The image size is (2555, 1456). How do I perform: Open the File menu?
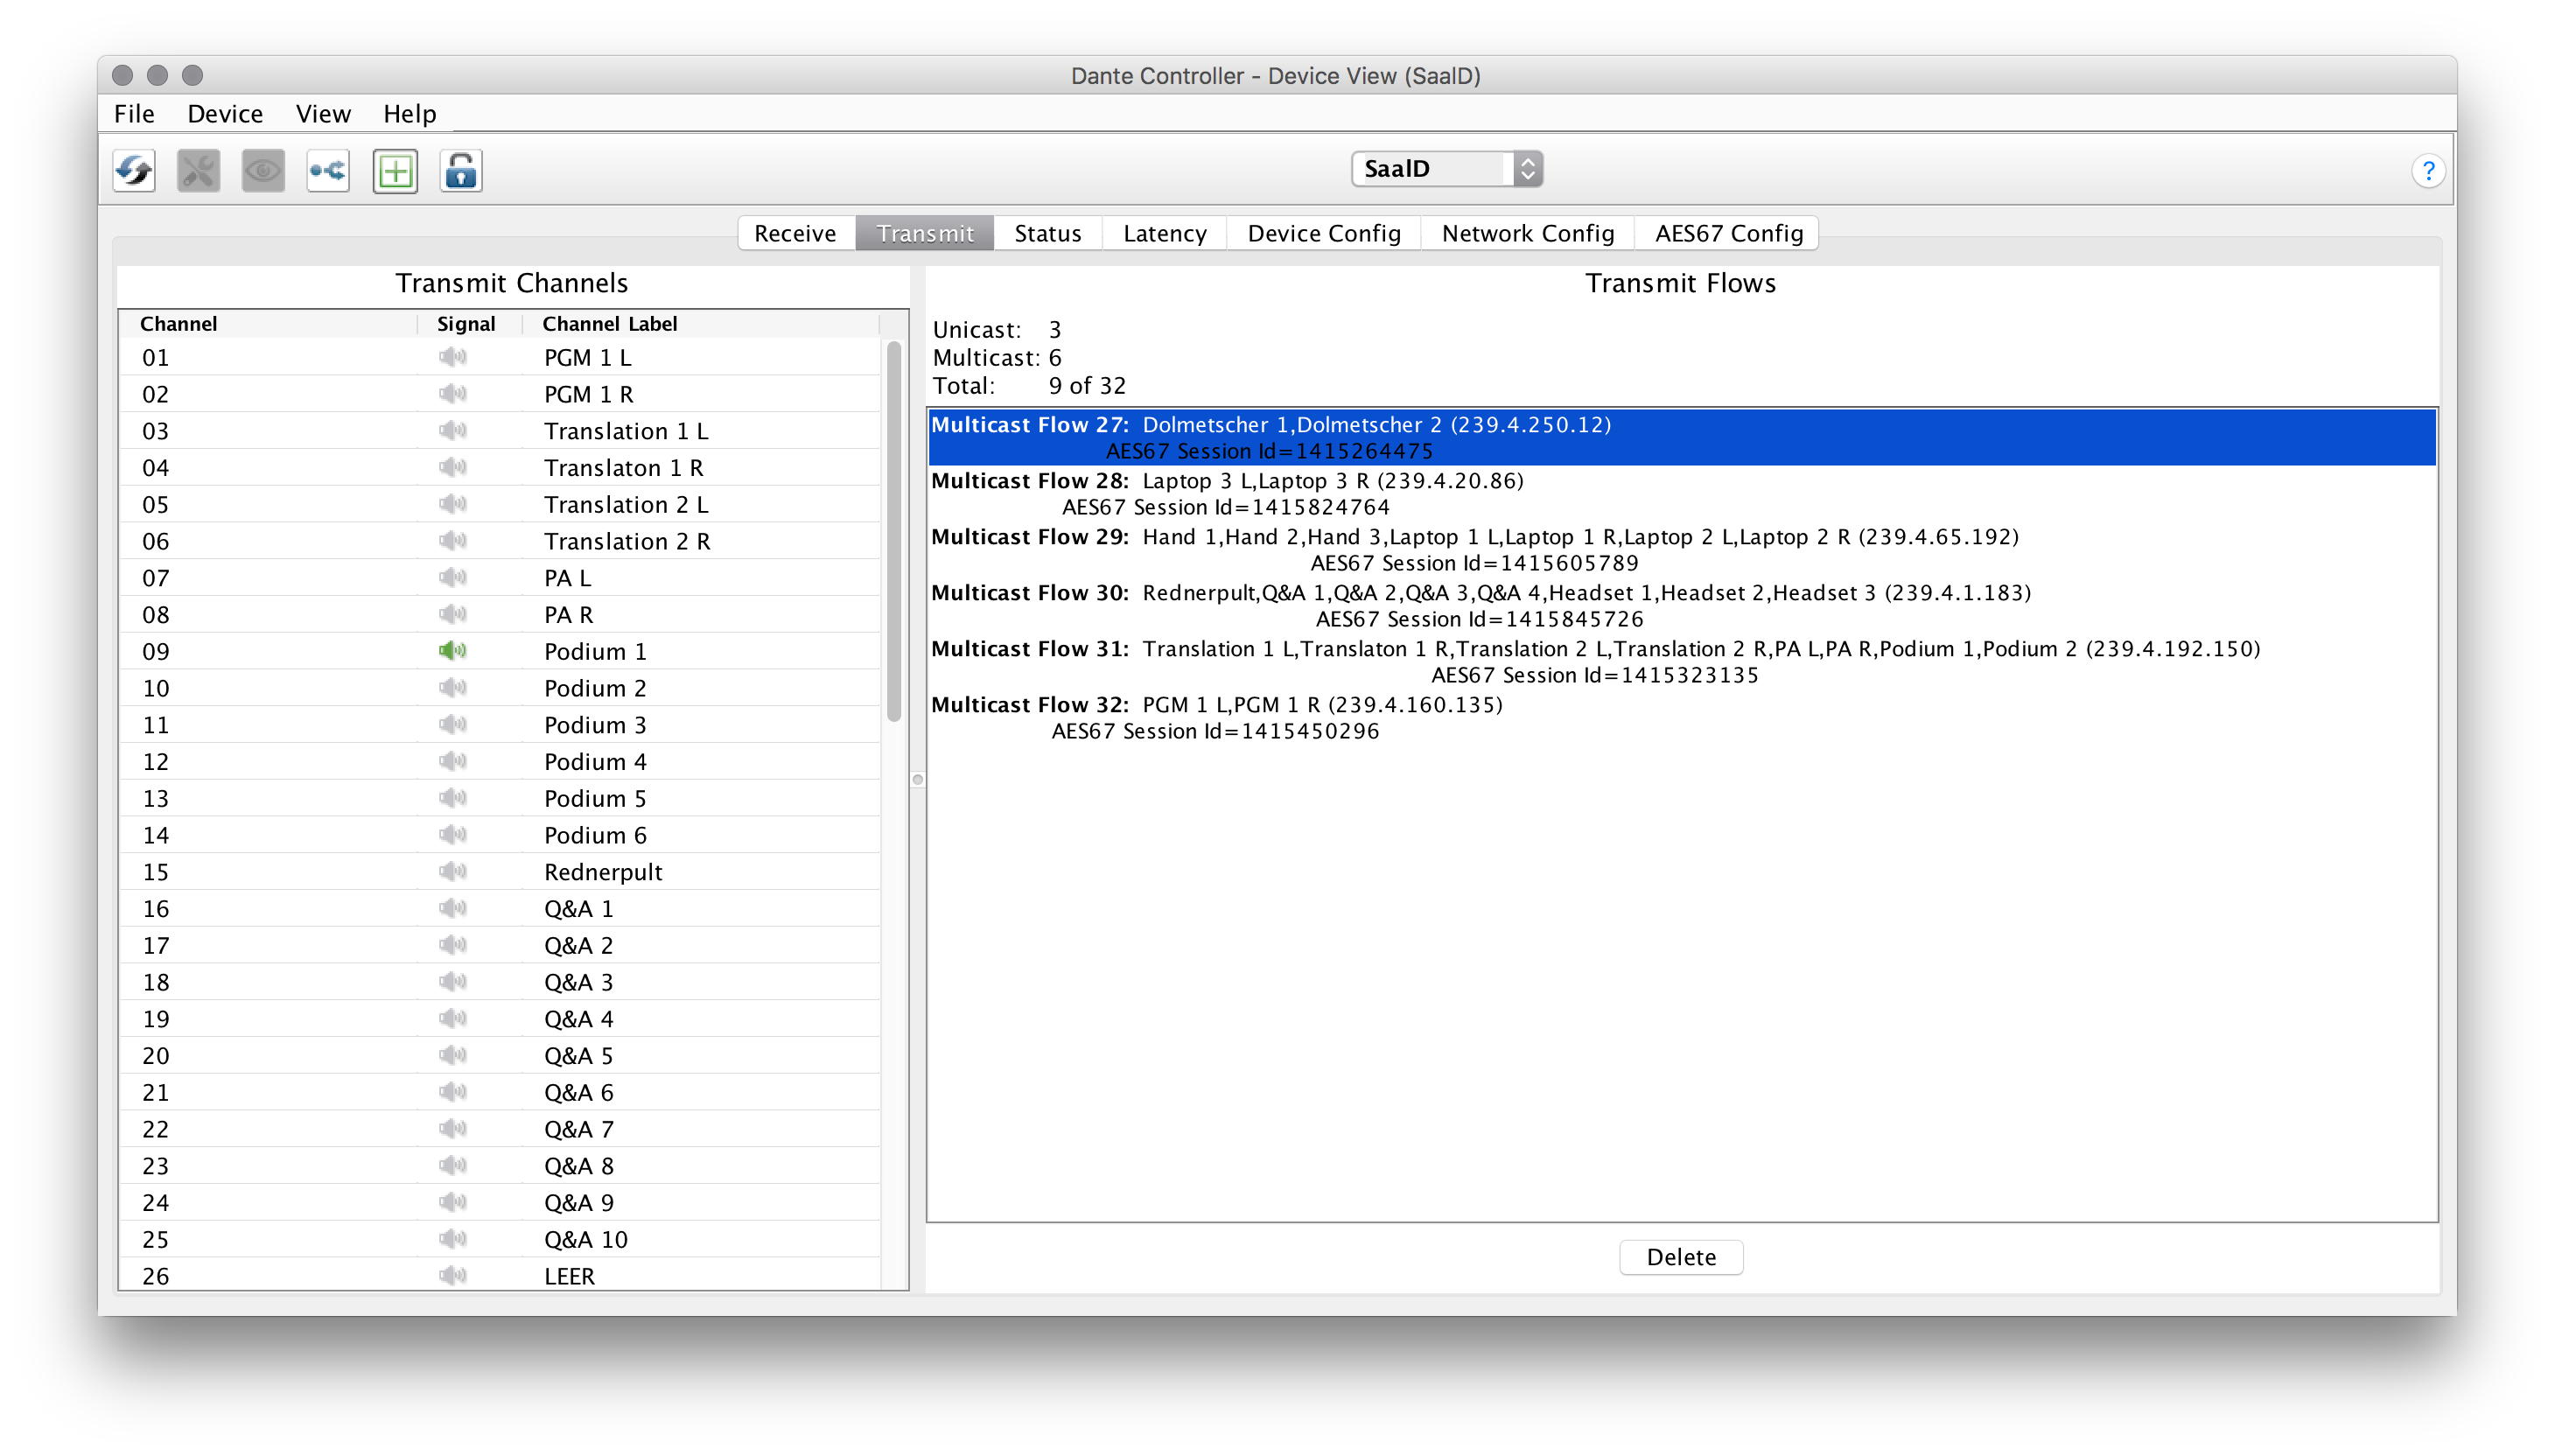coord(134,114)
